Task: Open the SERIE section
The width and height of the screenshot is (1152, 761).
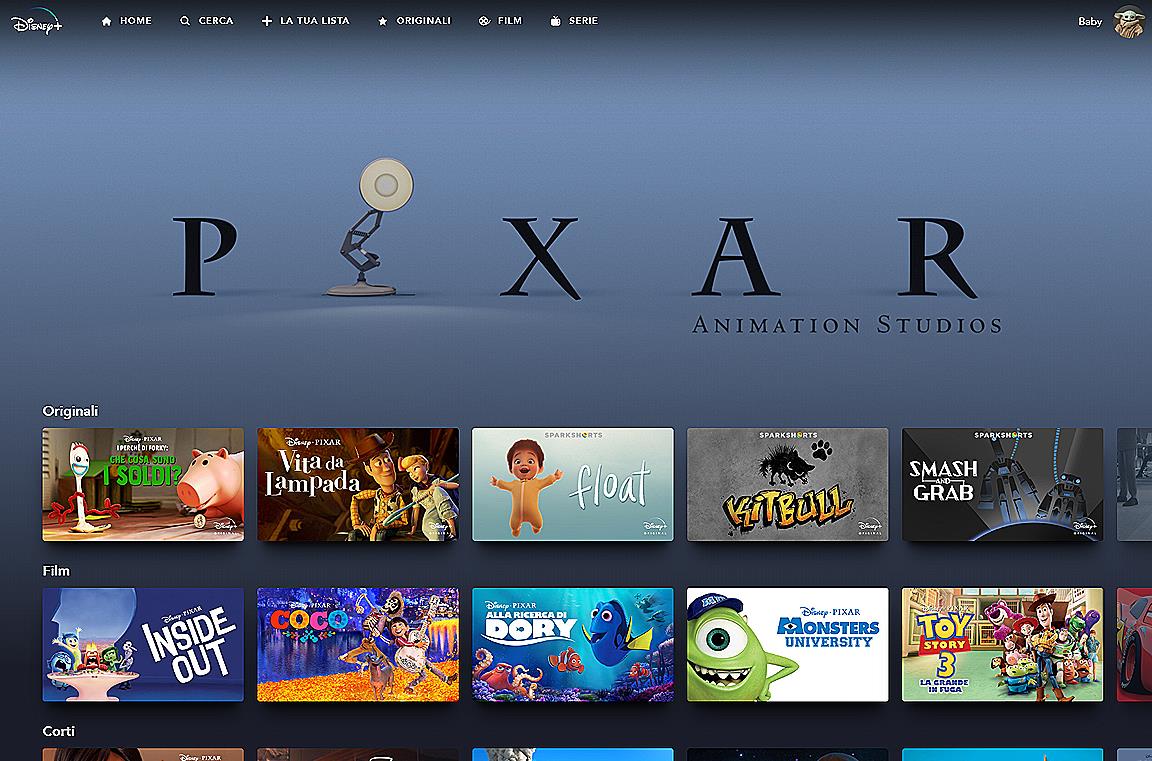Action: (583, 21)
